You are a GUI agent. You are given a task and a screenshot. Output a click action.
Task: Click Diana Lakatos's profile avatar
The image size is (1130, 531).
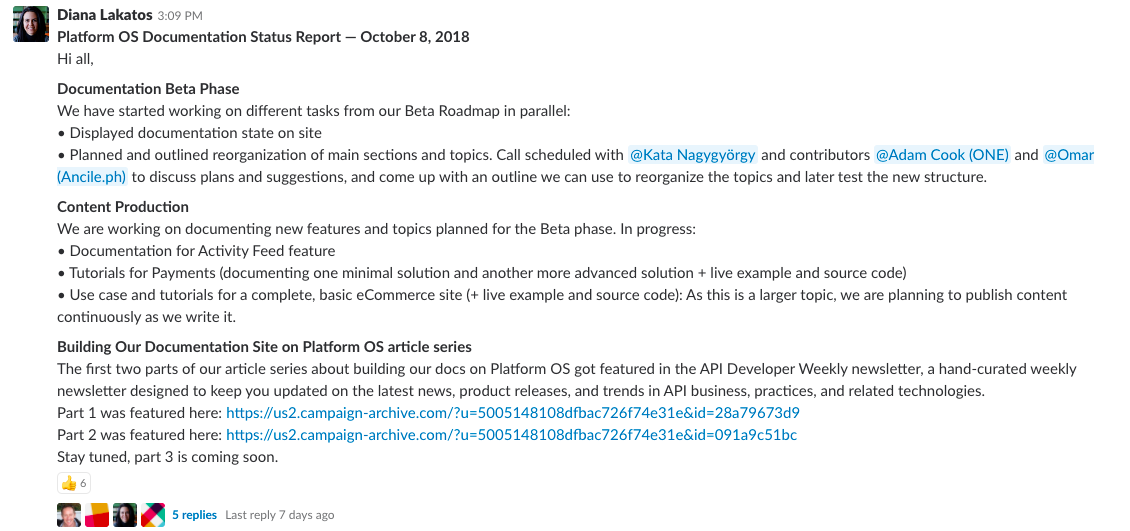pos(30,24)
